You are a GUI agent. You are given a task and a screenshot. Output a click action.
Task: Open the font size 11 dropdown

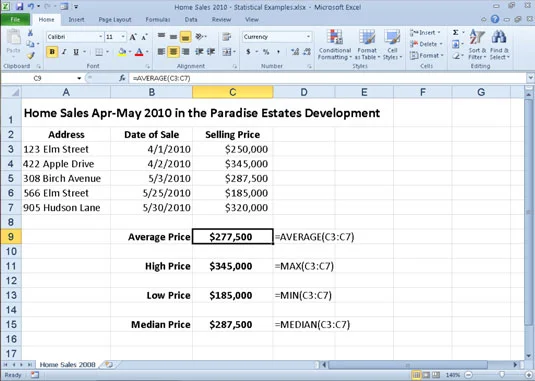[123, 37]
